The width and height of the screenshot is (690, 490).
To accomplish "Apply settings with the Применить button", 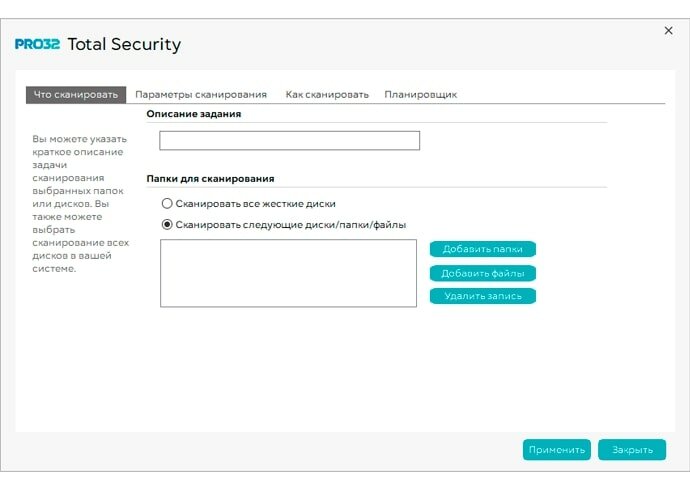I will pyautogui.click(x=556, y=450).
